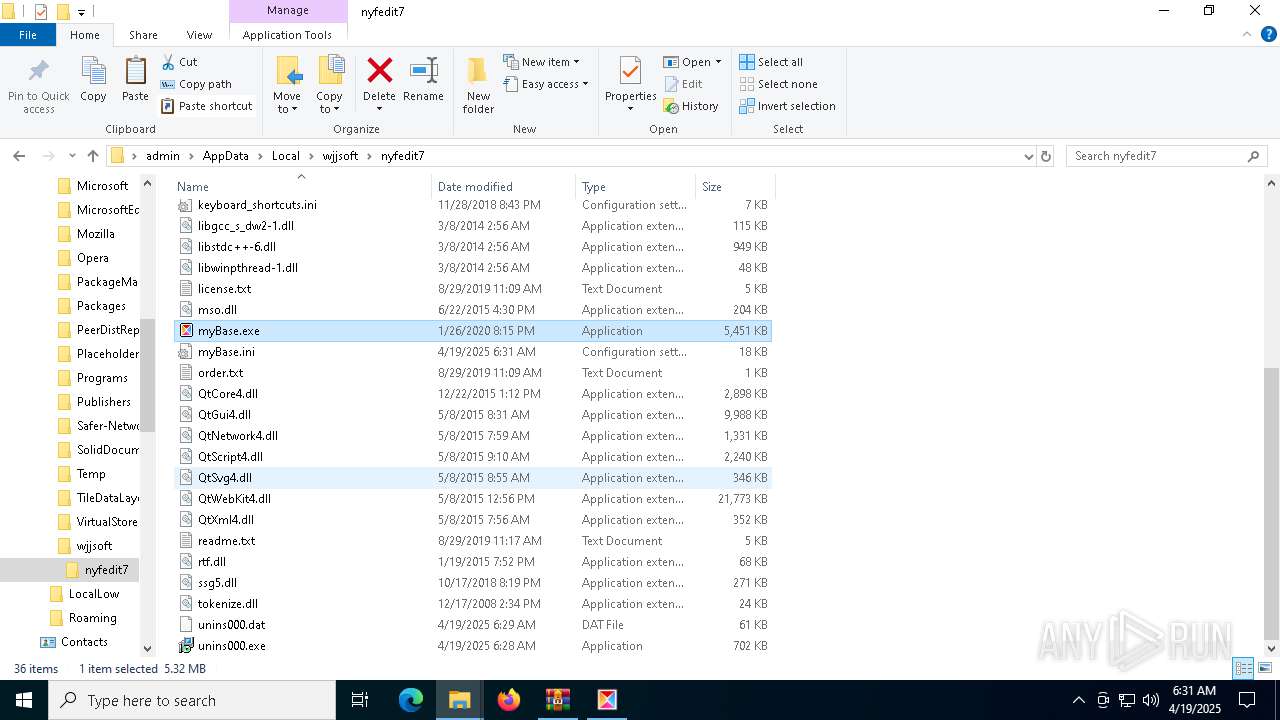This screenshot has height=720, width=1280.
Task: Click the Cut scissors button
Action: 180,62
